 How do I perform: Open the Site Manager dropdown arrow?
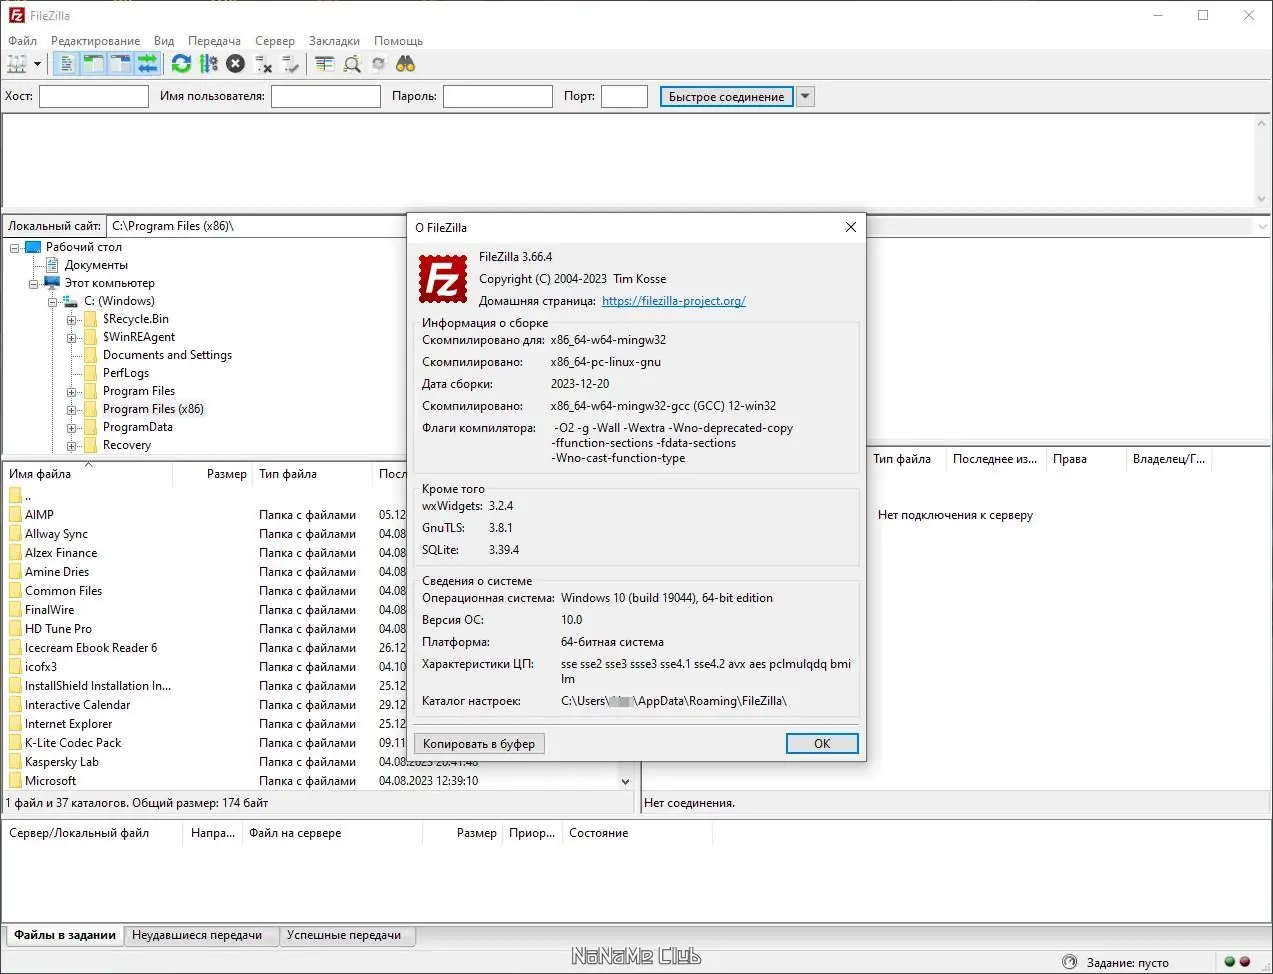coord(38,64)
